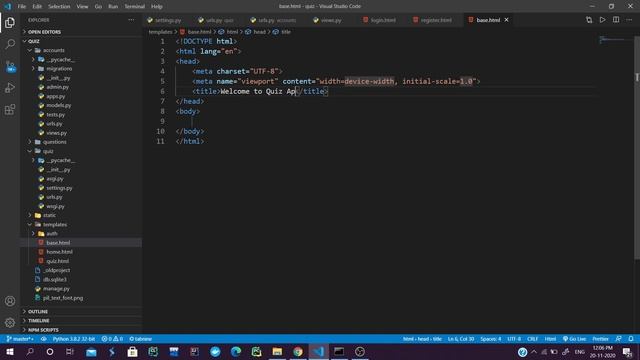Viewport: 640px width, 360px height.
Task: Open the Explorer view in activity bar
Action: tap(10, 22)
